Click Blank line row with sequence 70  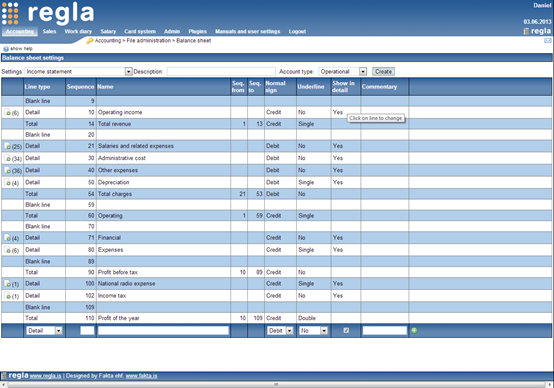276,227
